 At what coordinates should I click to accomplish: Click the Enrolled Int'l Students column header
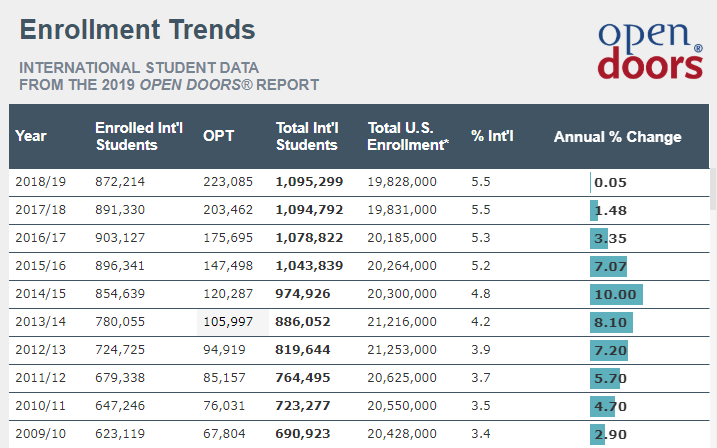(x=126, y=136)
